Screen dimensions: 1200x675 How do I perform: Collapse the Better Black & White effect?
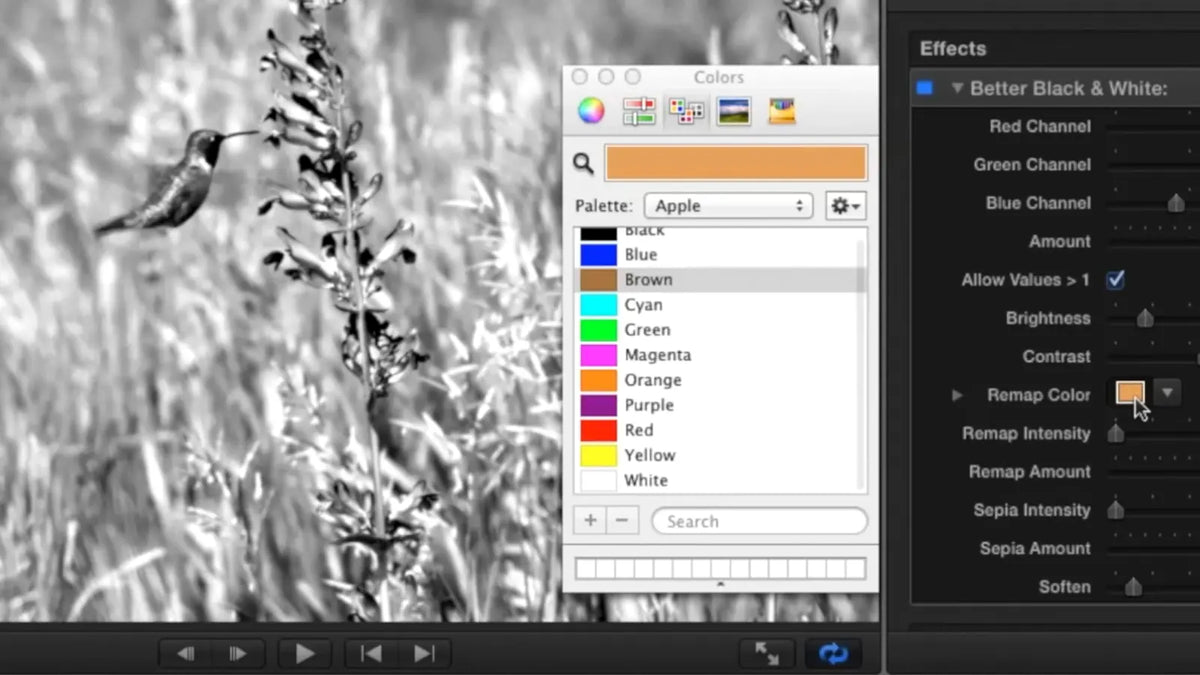957,88
